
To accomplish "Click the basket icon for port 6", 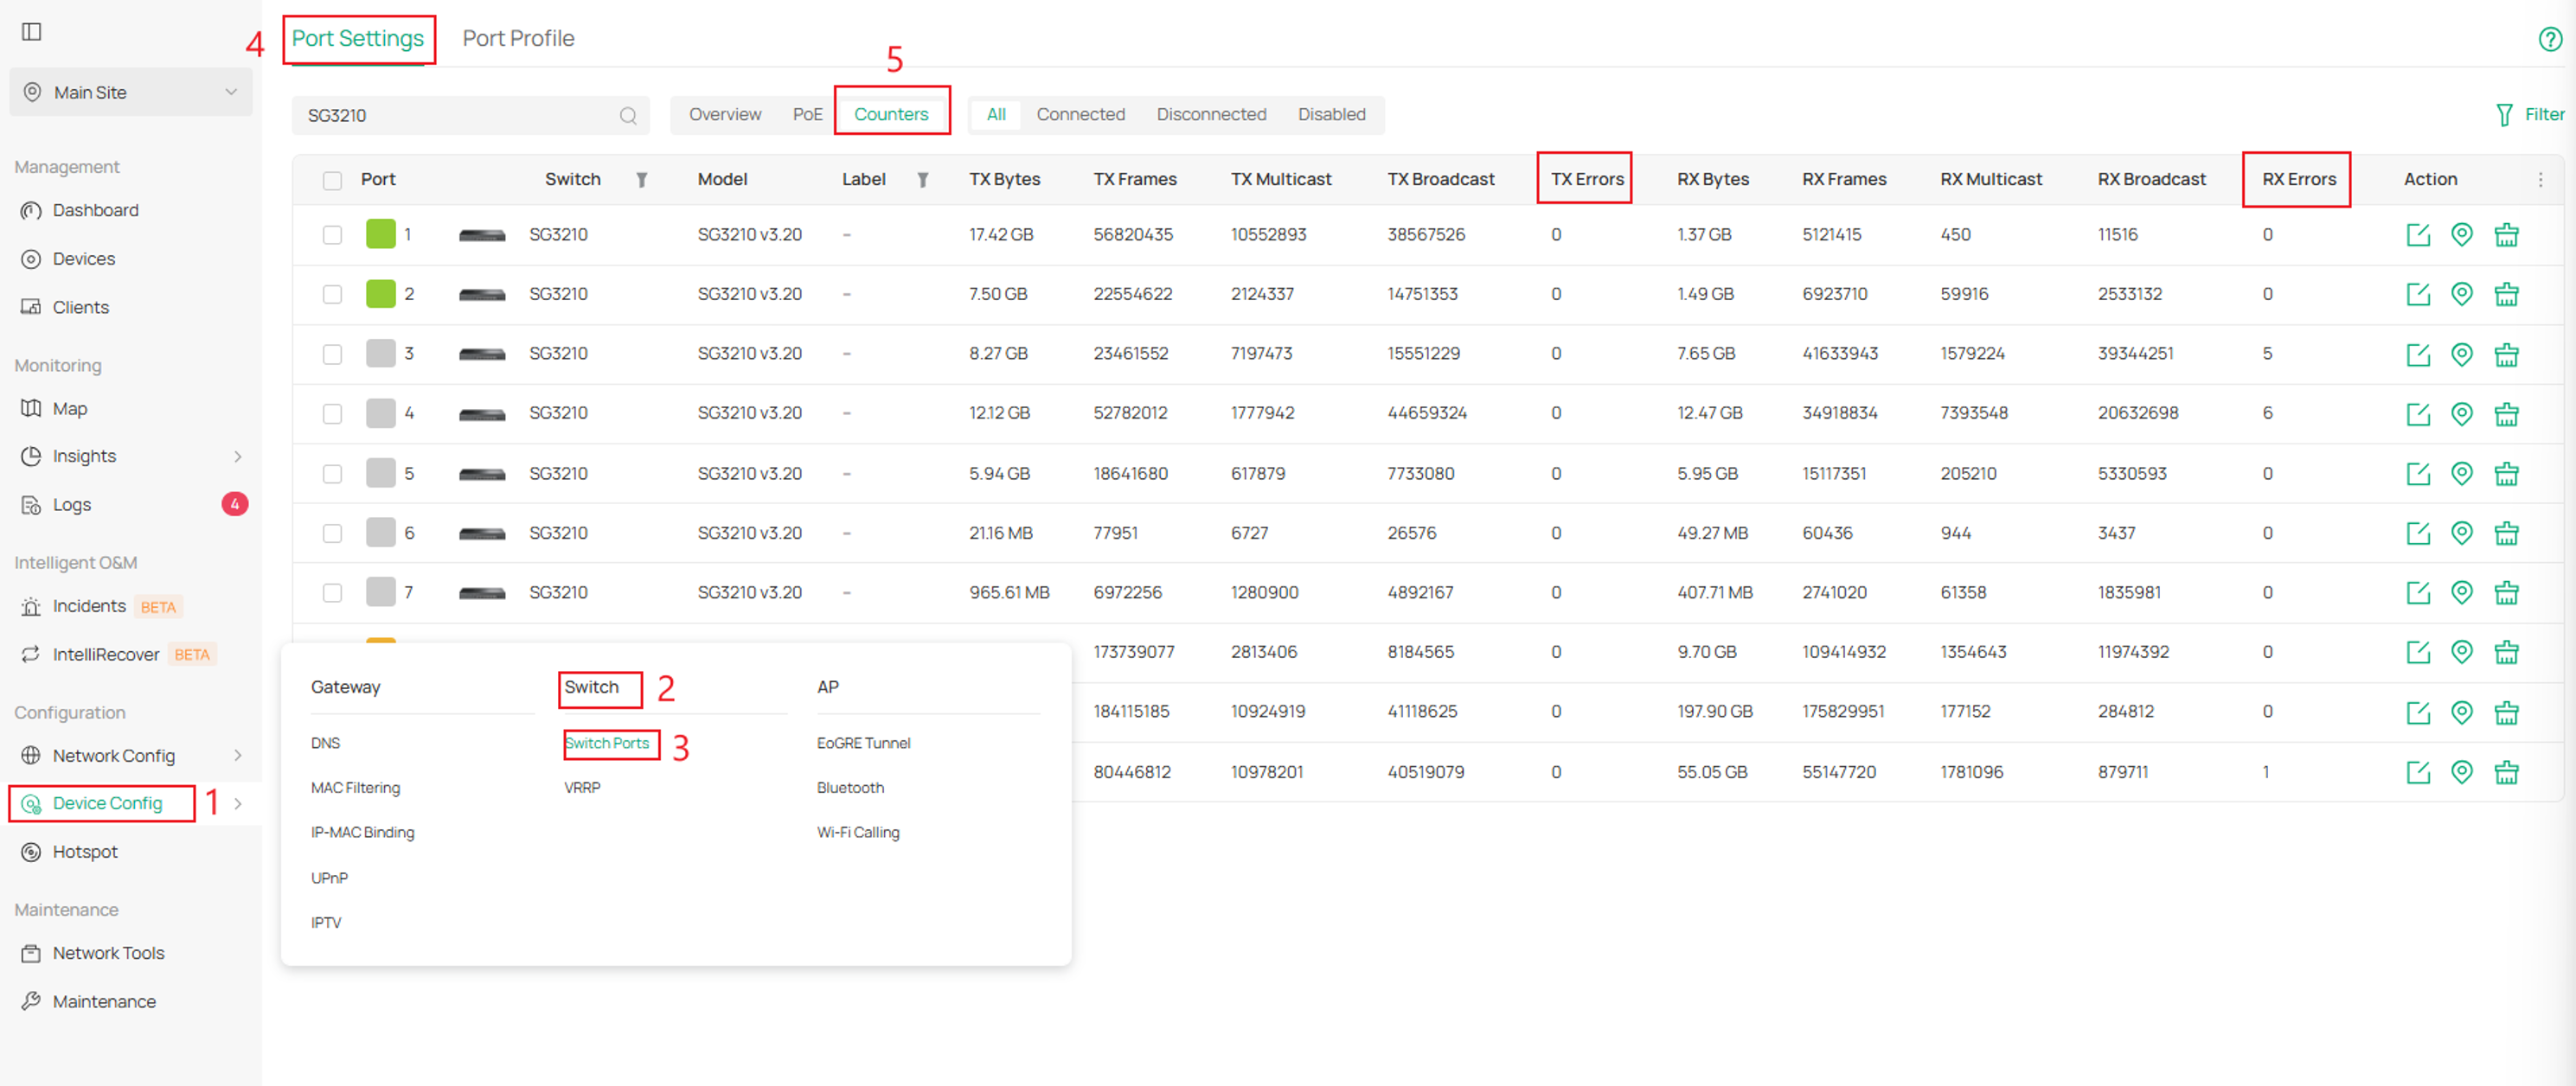I will [2505, 533].
